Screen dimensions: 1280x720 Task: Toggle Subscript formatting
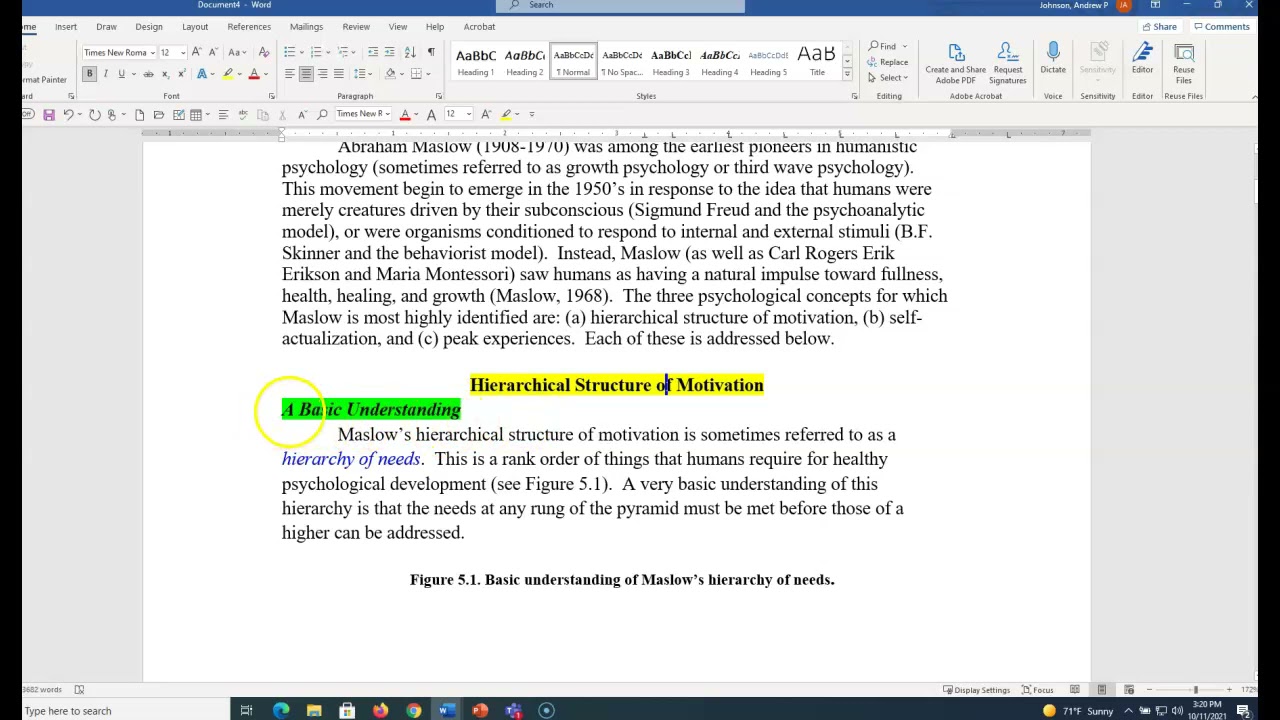tap(165, 74)
